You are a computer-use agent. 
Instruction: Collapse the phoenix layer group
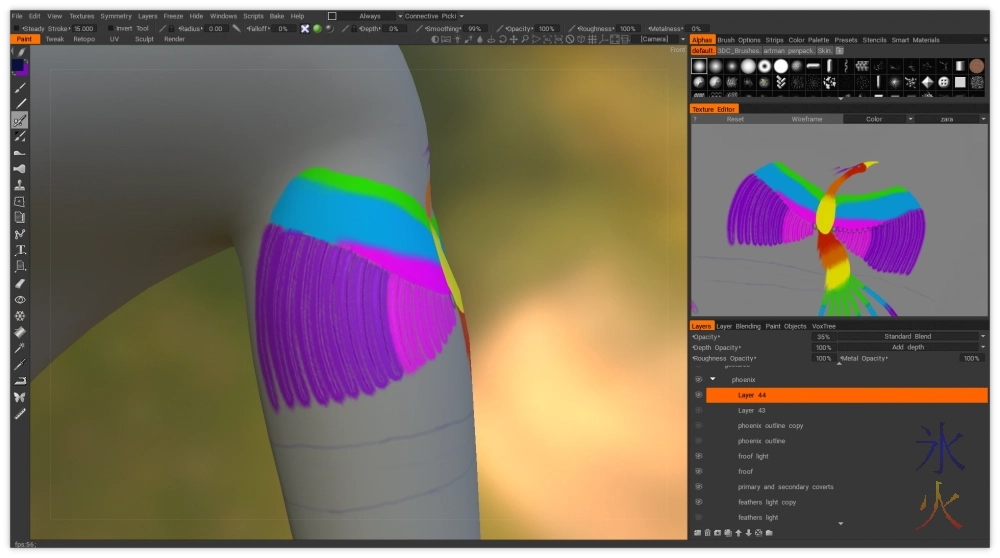pos(713,380)
